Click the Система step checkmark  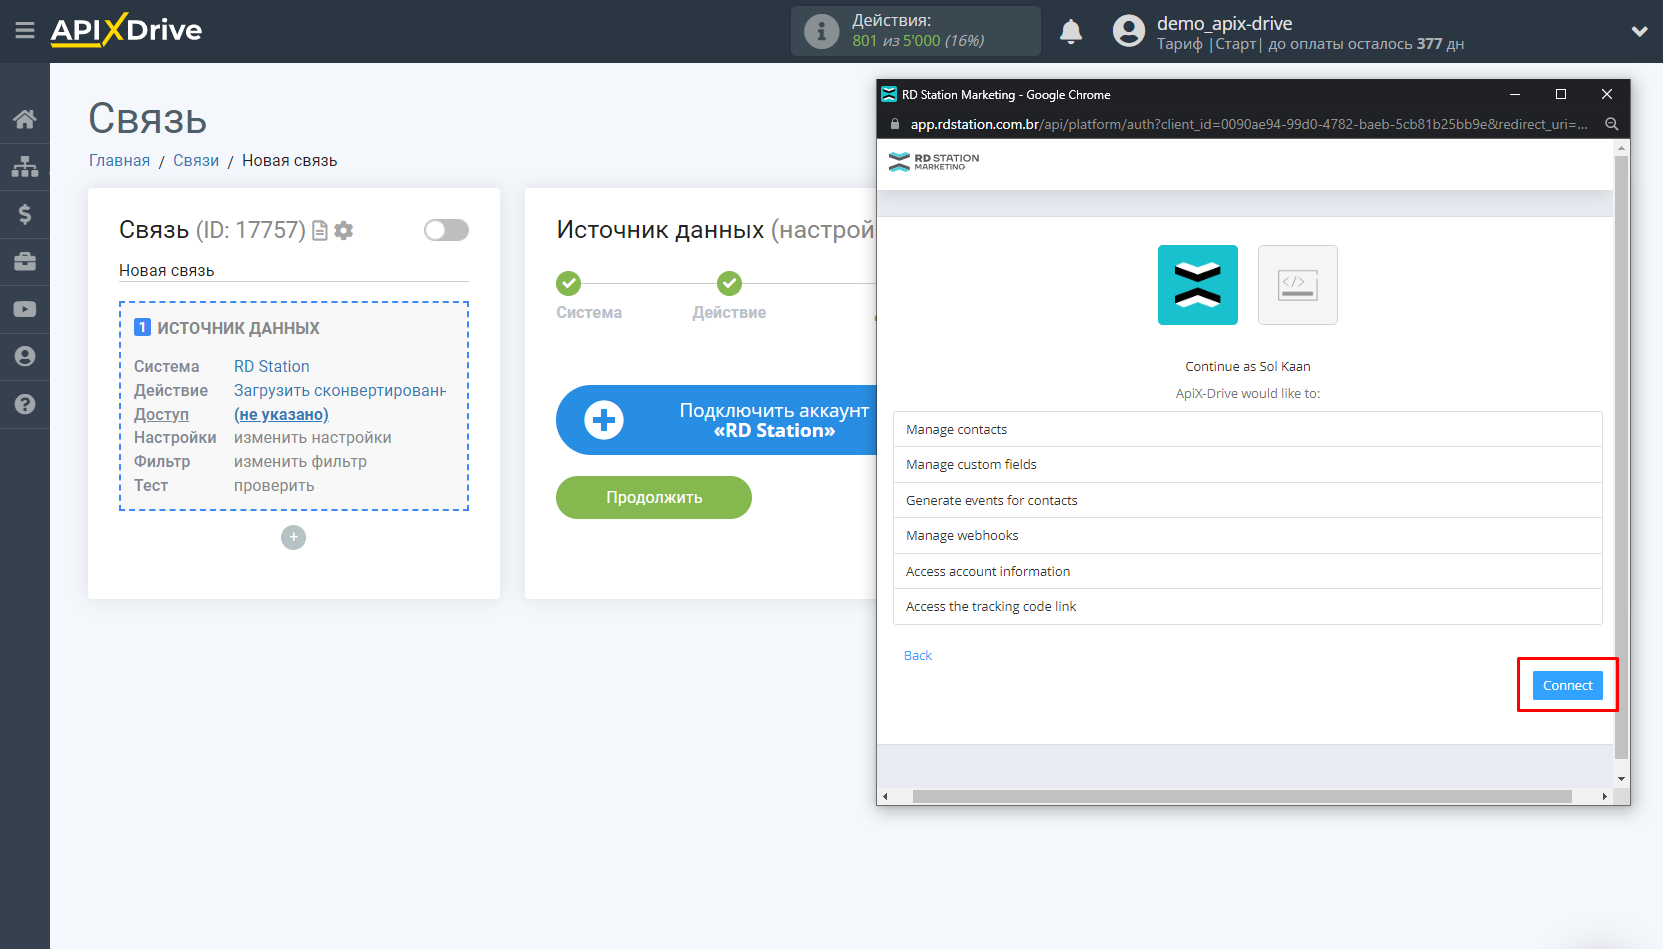point(569,284)
